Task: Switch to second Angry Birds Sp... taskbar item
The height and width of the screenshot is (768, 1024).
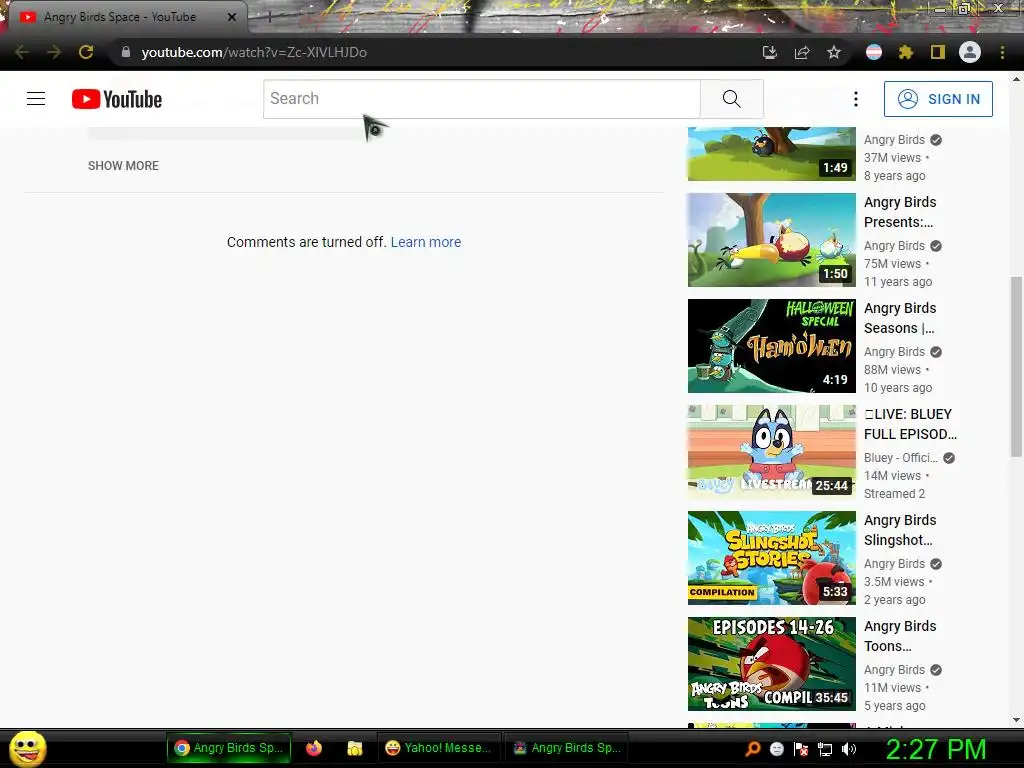Action: (x=567, y=748)
